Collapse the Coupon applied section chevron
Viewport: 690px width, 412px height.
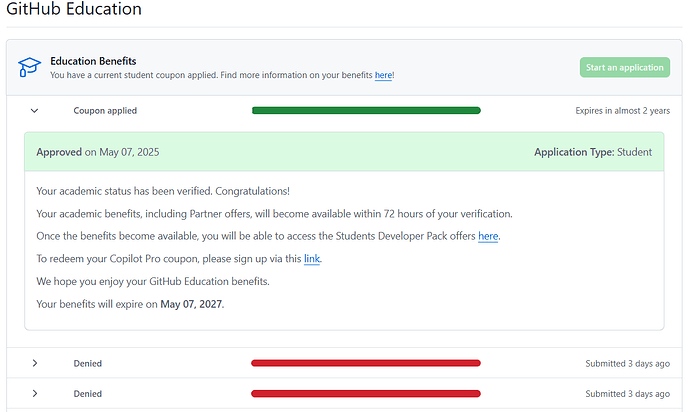click(34, 110)
